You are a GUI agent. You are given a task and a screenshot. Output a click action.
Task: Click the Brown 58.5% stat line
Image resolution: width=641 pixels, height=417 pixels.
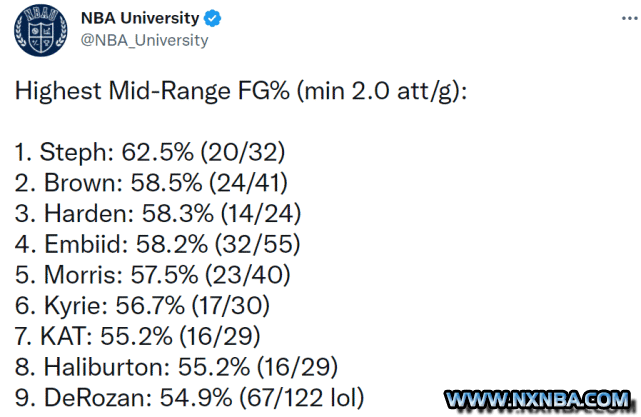[x=151, y=183]
